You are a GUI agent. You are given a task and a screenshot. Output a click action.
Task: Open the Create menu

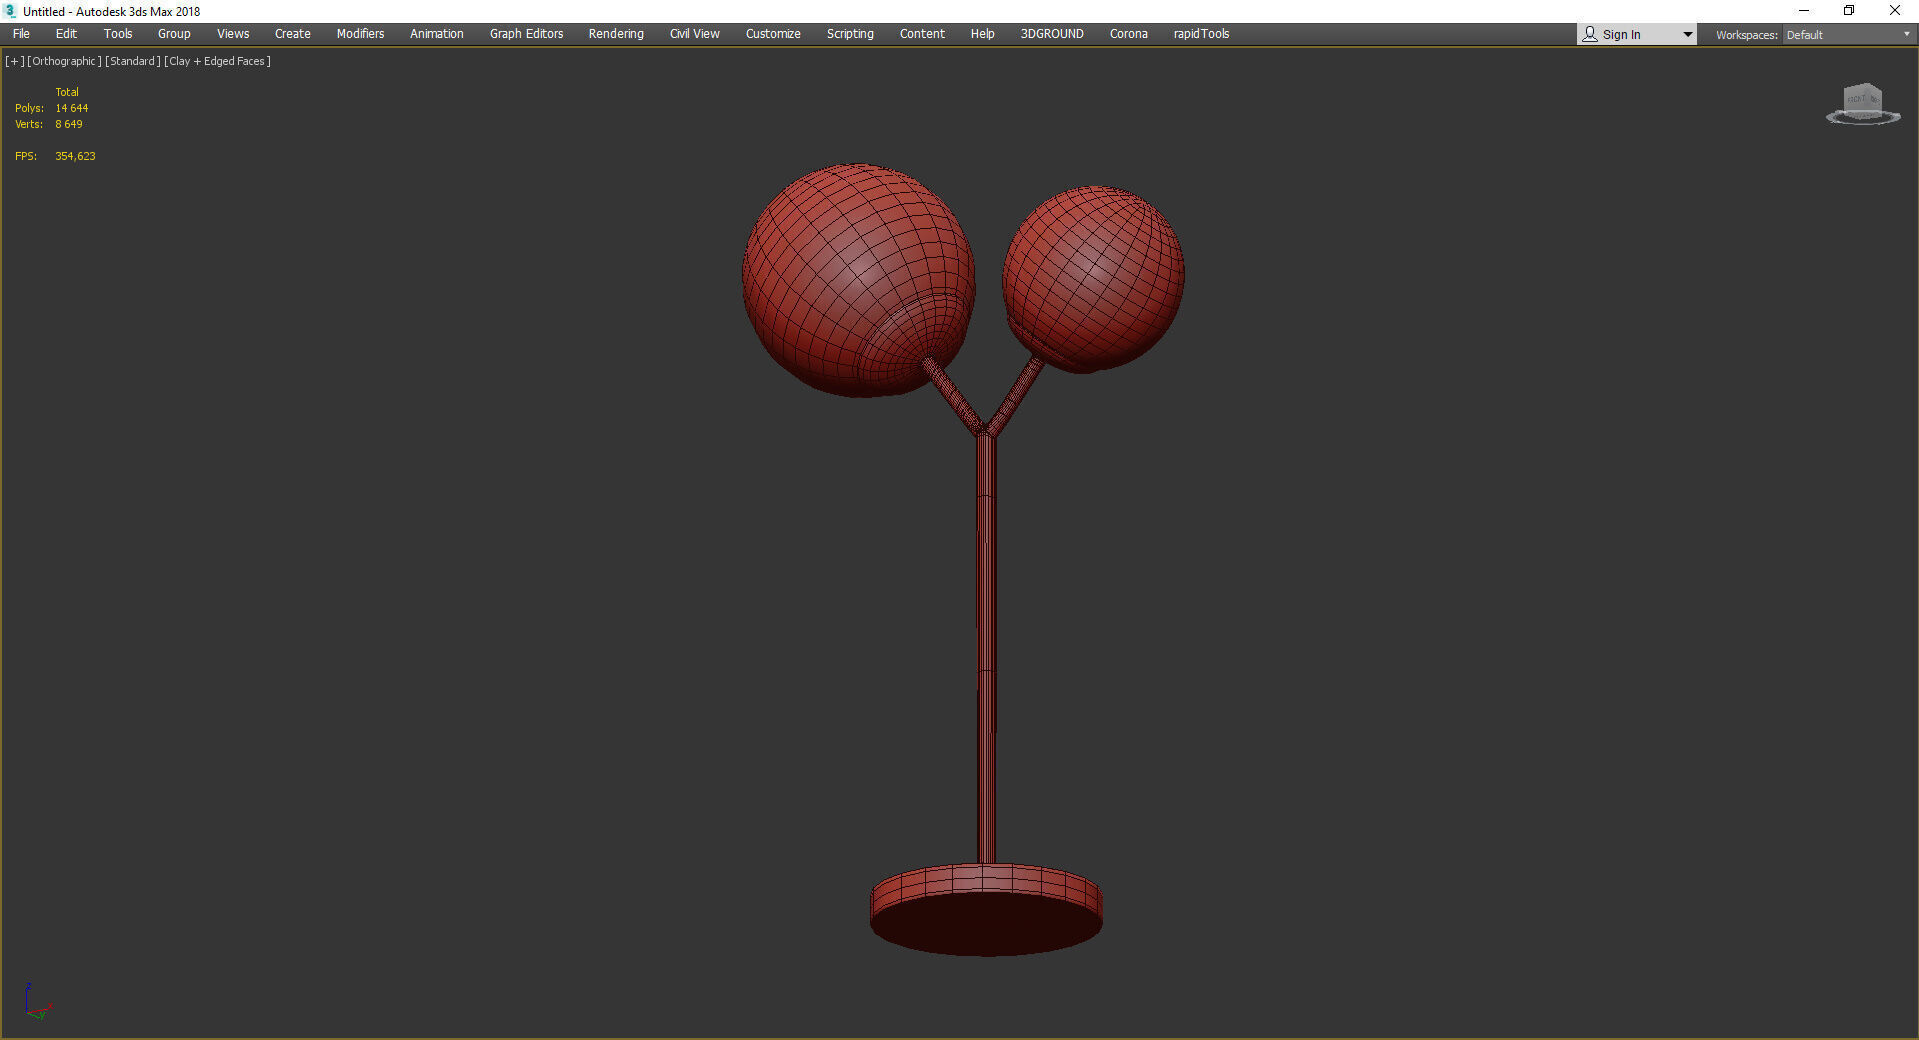pos(293,34)
